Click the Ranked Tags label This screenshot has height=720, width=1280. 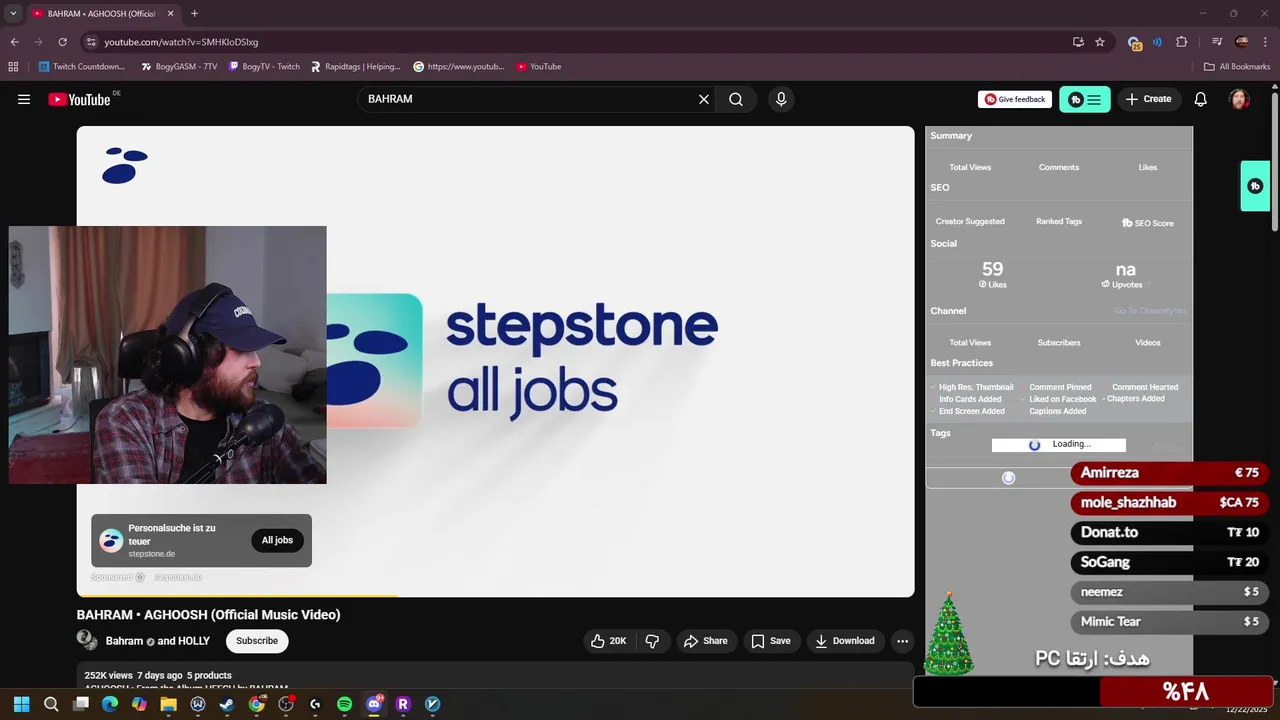pyautogui.click(x=1059, y=221)
